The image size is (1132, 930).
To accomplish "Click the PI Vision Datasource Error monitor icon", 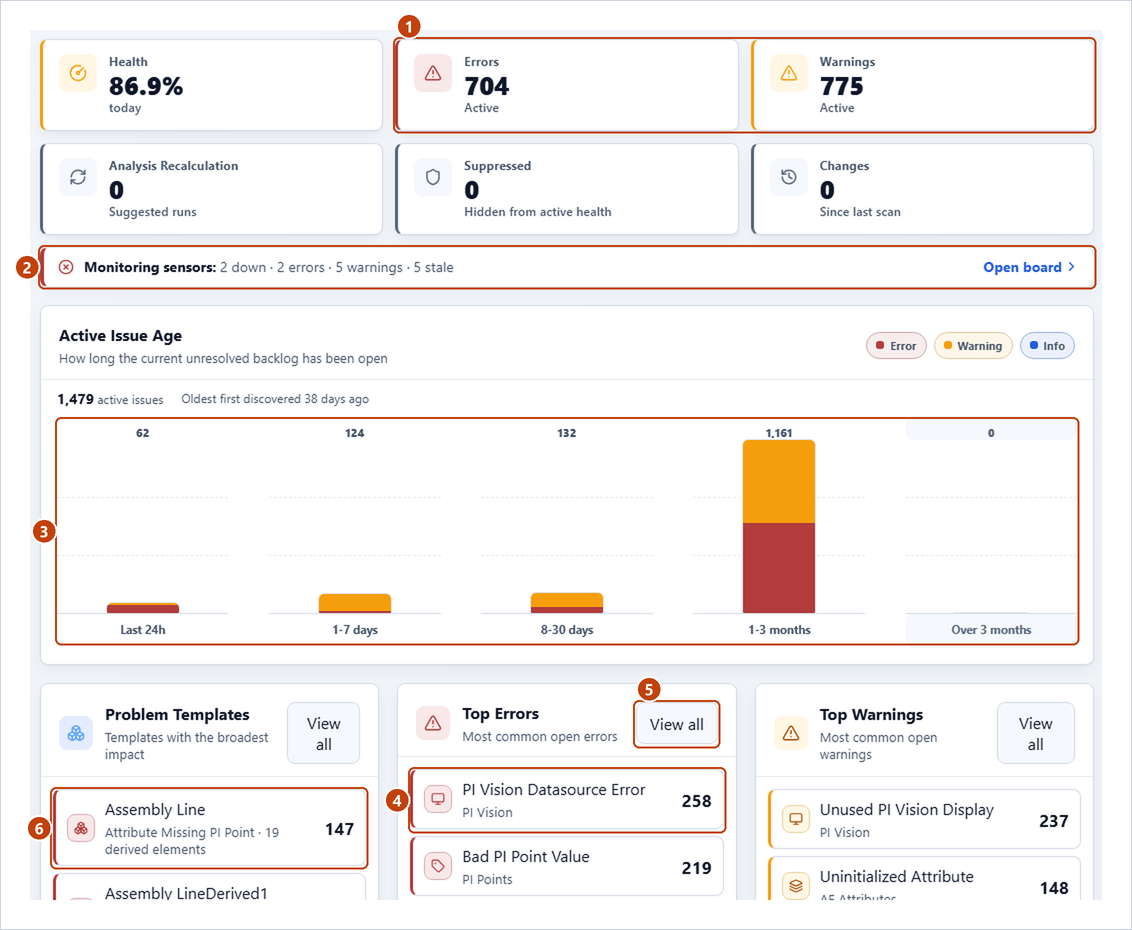I will point(437,799).
